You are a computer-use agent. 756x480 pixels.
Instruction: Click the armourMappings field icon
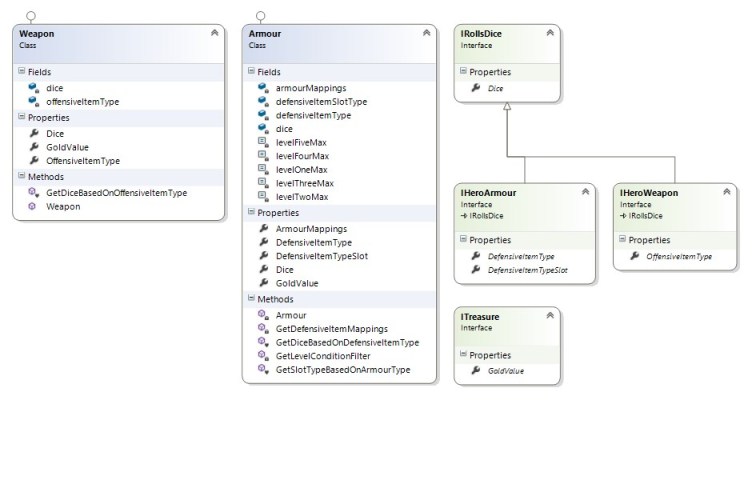(261, 88)
